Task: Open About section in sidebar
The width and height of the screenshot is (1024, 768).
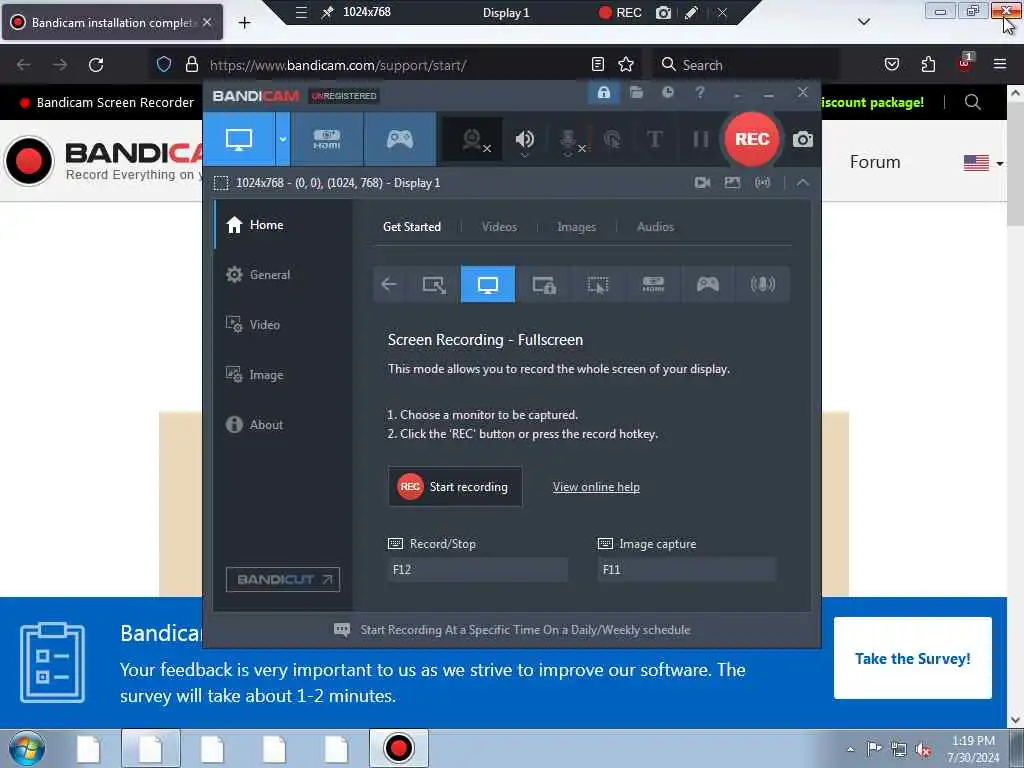Action: pyautogui.click(x=282, y=424)
